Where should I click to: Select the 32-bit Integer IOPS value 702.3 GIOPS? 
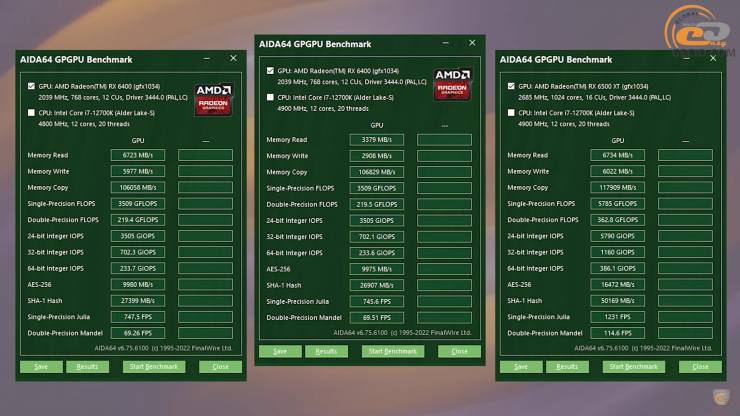138,252
